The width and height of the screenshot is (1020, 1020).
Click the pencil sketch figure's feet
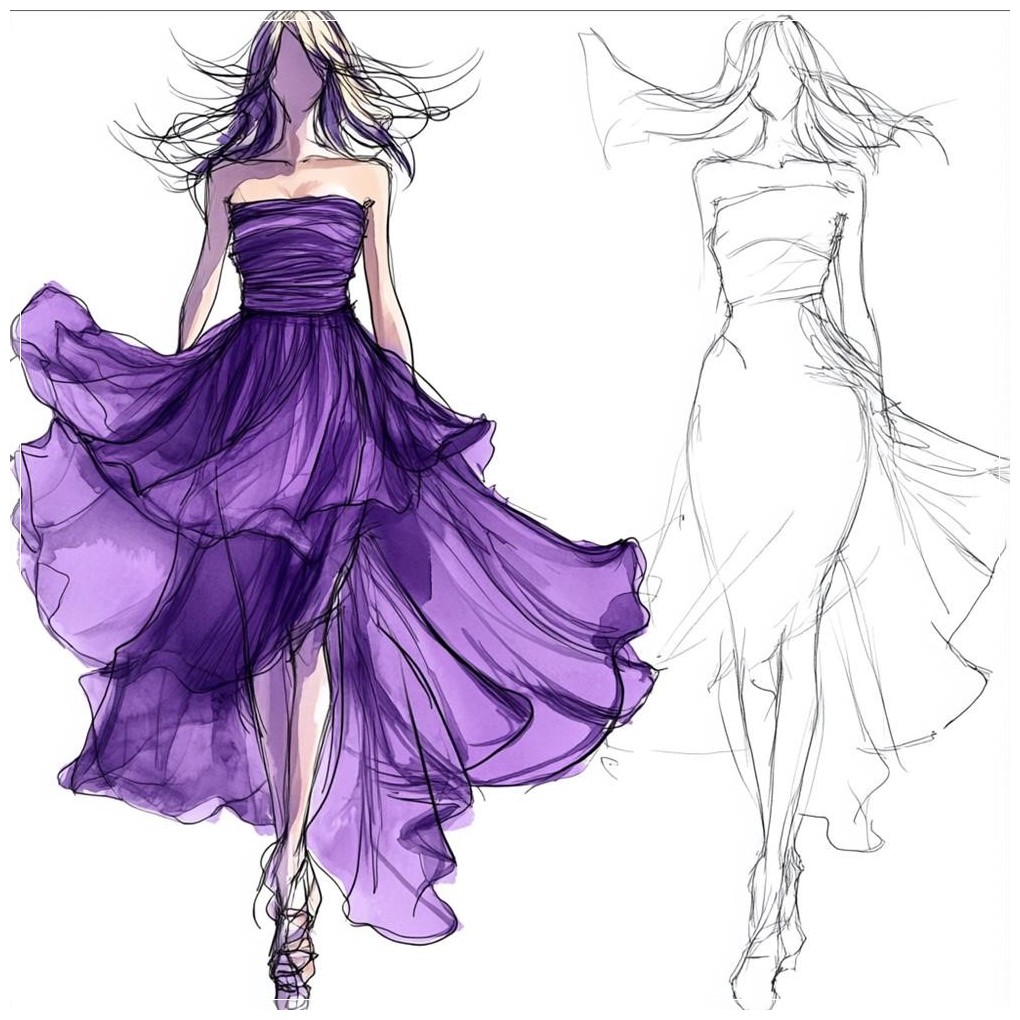tap(765, 960)
